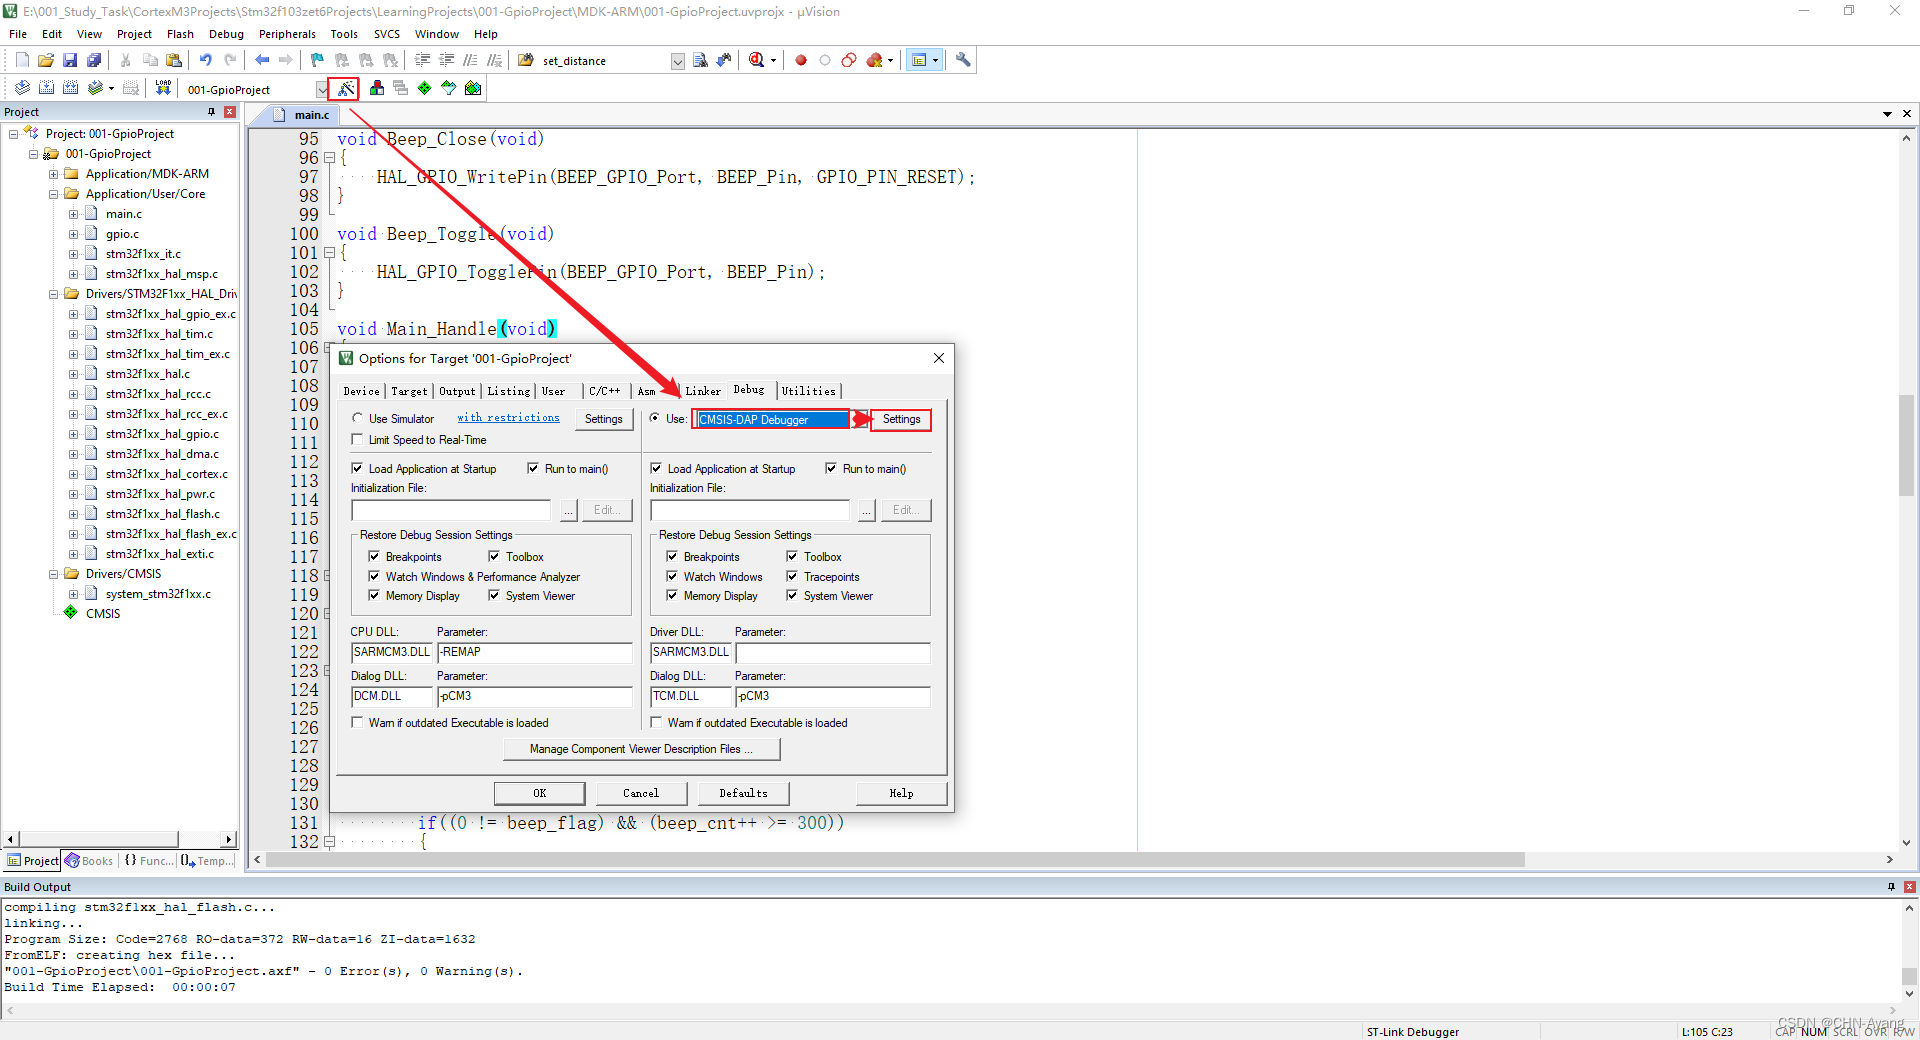Click the Comment selection icon
Viewport: 1920px width, 1040px height.
470,60
